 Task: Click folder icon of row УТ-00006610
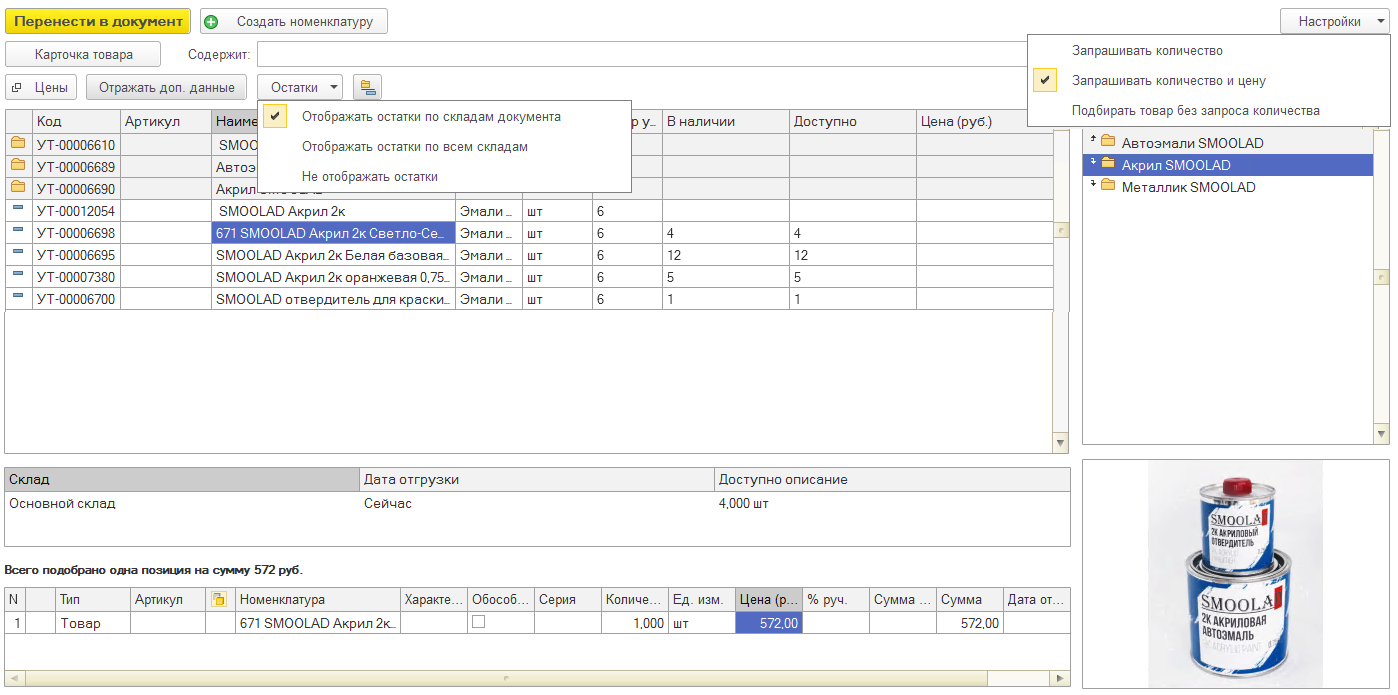click(18, 143)
